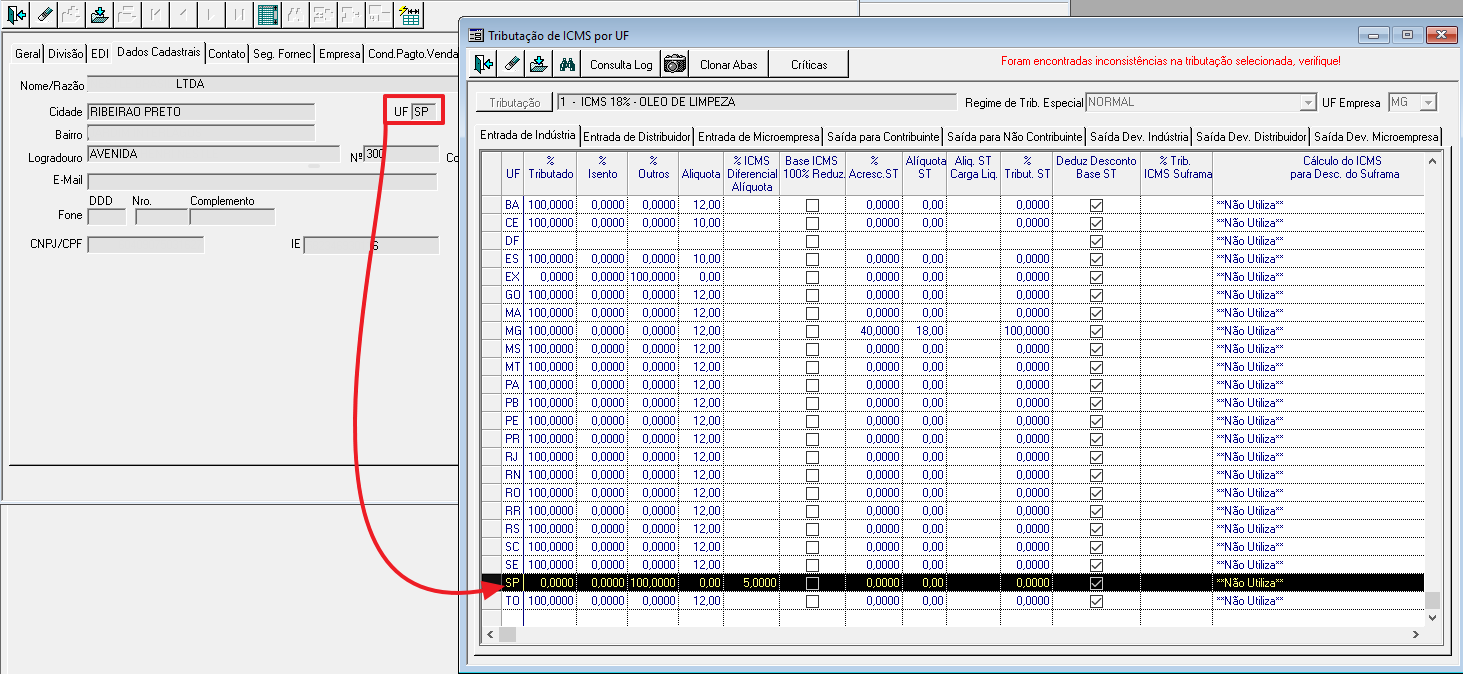Screen dimensions: 1463x674
Task: Click the exit door icon in main toolbar
Action: 17,15
